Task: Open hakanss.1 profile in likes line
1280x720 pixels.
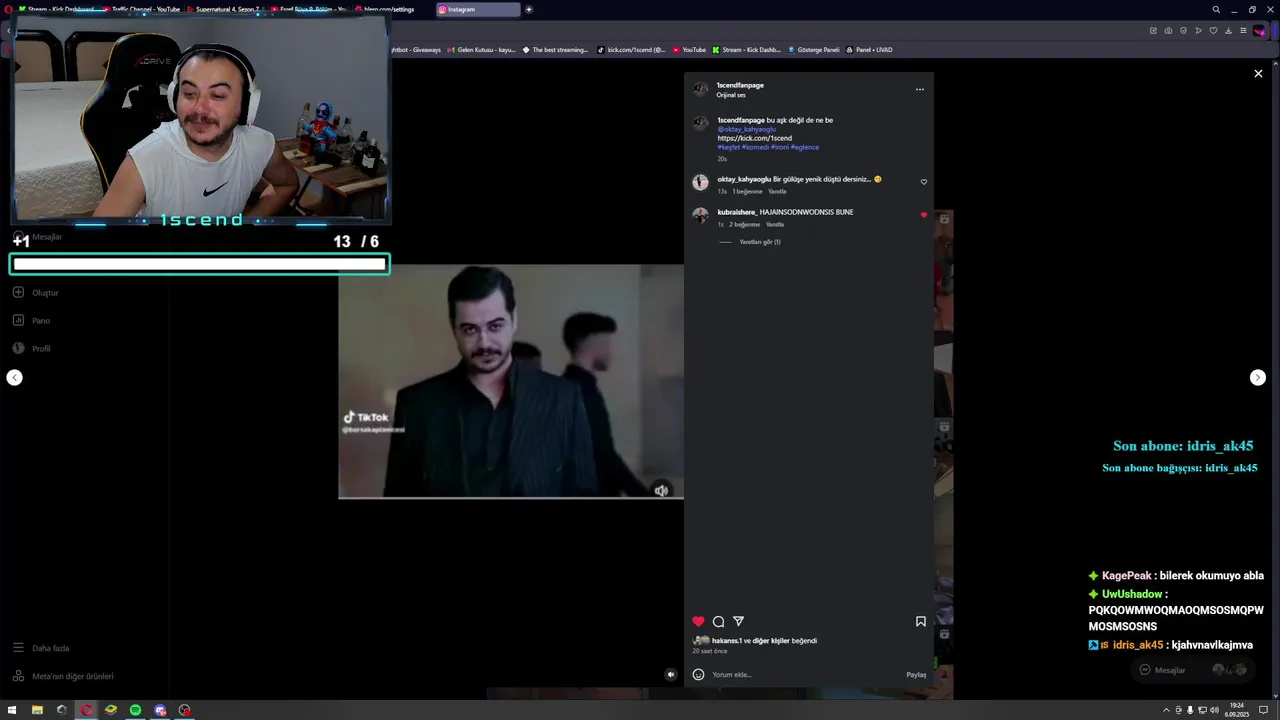Action: click(726, 640)
